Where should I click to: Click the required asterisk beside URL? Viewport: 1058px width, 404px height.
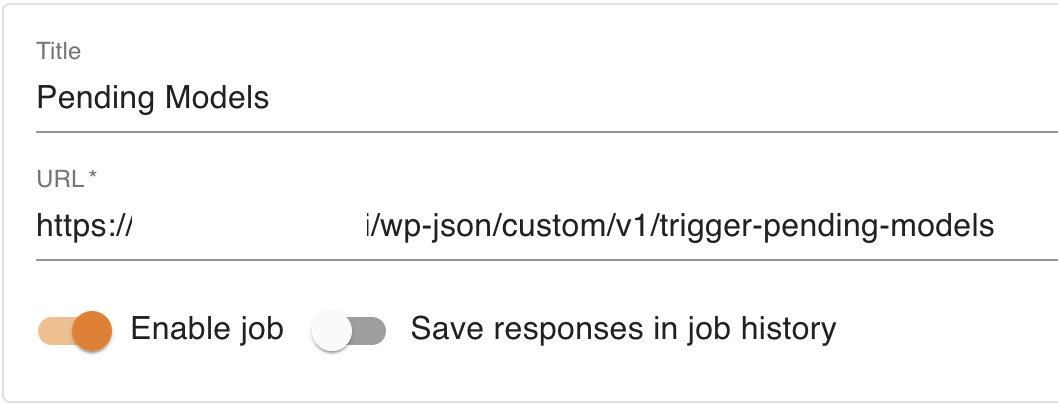(93, 178)
